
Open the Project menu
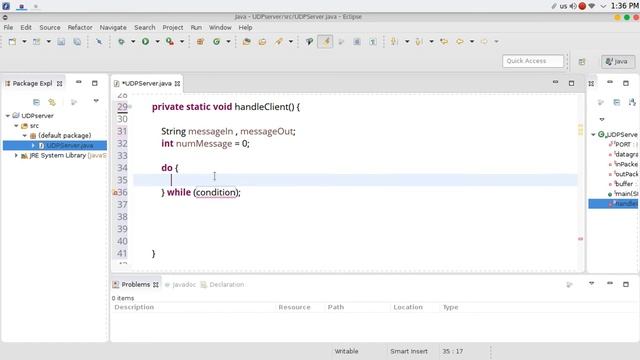coord(173,27)
